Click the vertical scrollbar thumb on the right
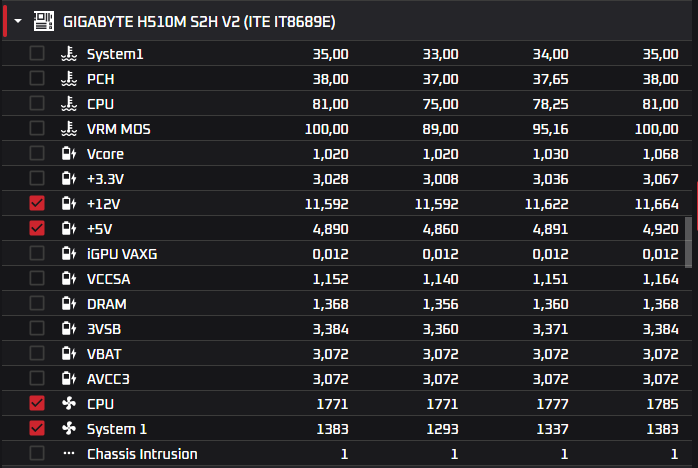698x468 pixels. (688, 242)
